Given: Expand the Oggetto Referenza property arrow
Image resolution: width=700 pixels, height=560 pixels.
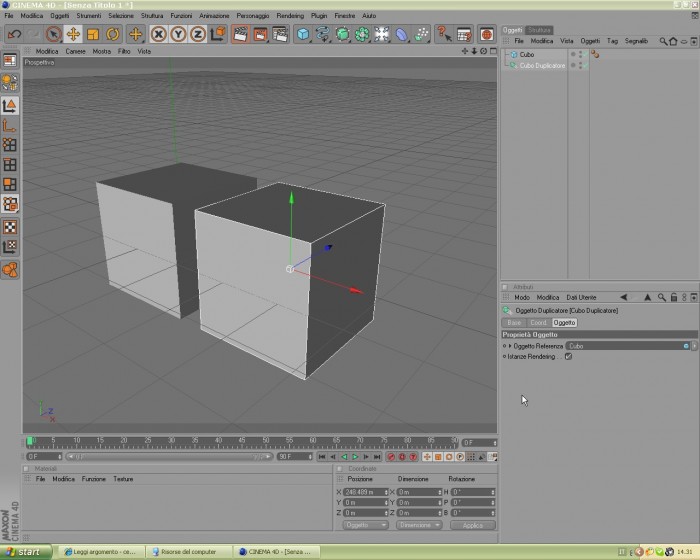Looking at the screenshot, I should (510, 346).
